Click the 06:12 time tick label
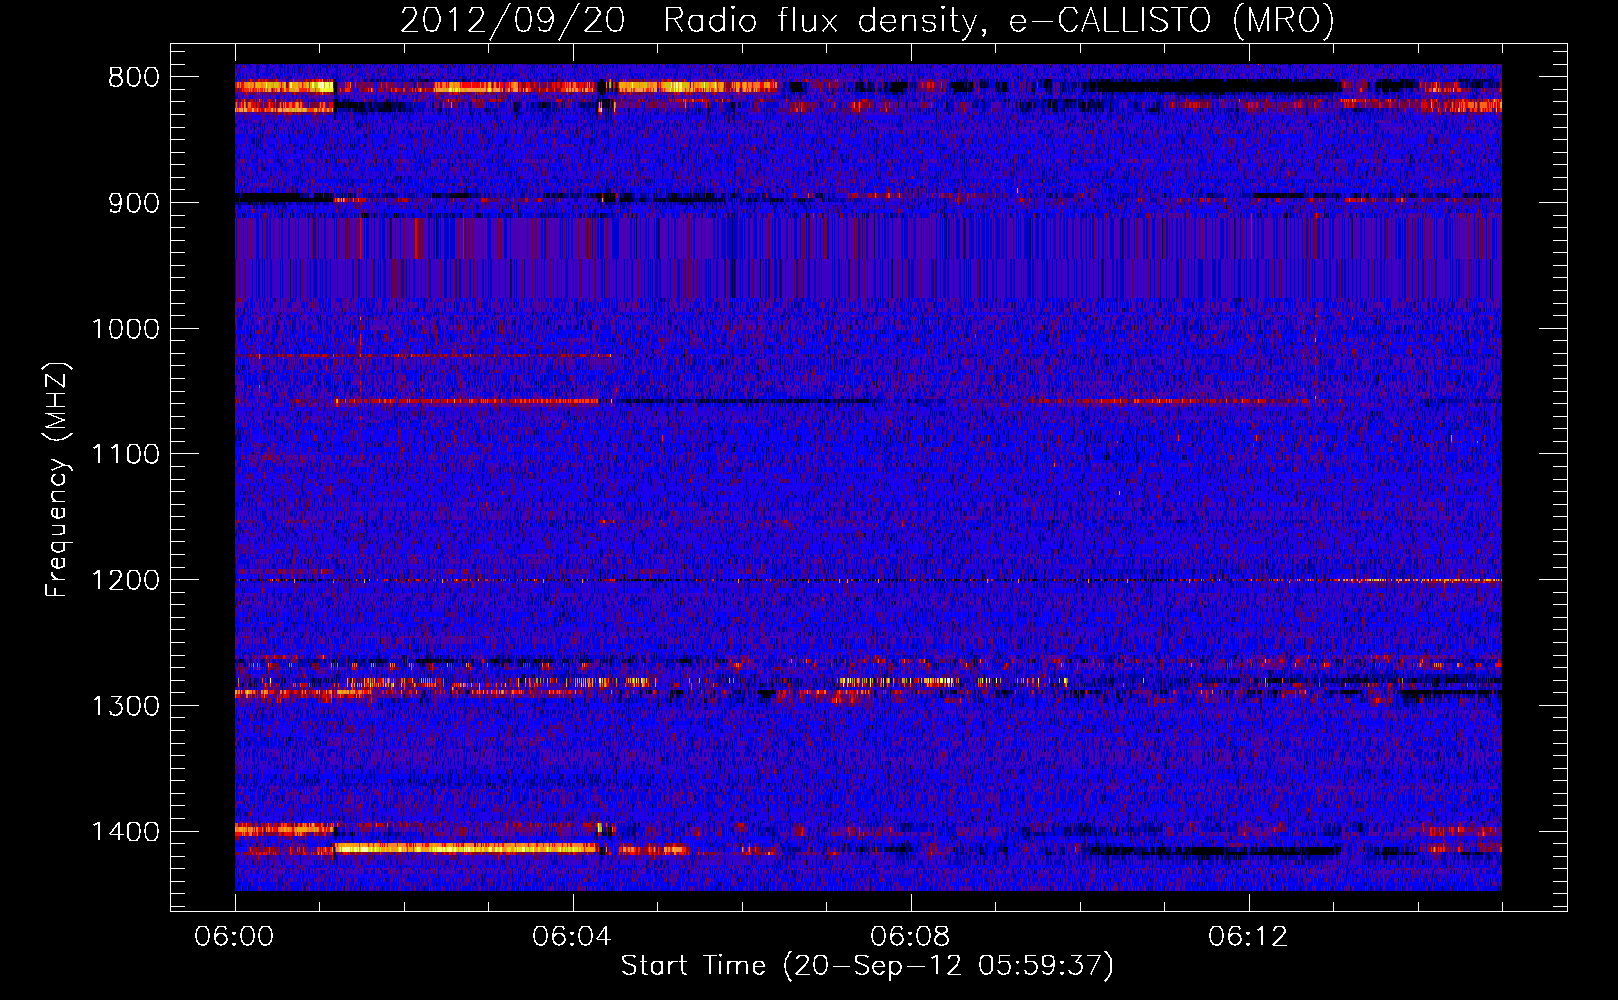 (1248, 937)
